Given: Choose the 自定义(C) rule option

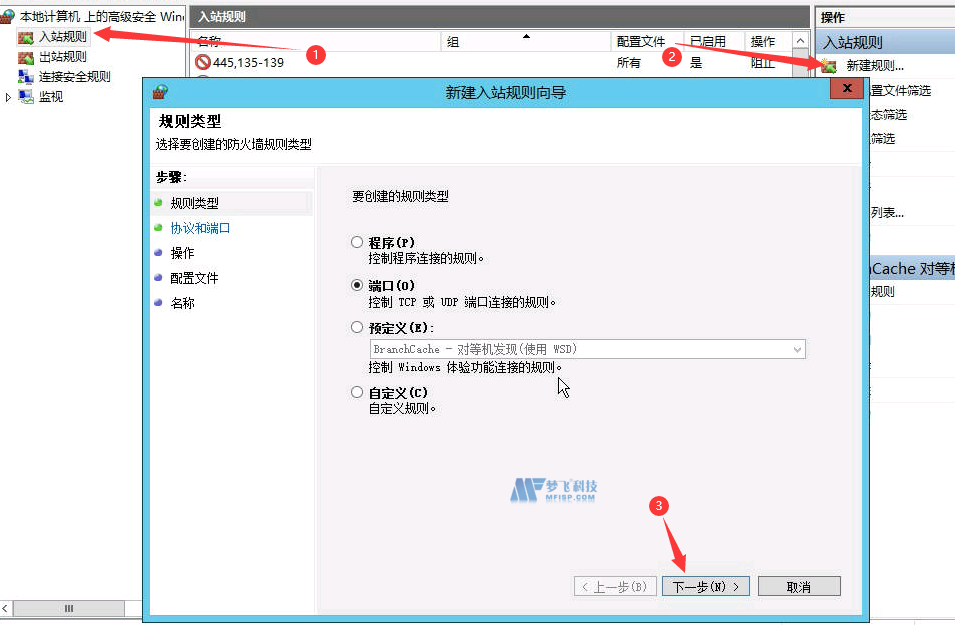Looking at the screenshot, I should tap(357, 392).
